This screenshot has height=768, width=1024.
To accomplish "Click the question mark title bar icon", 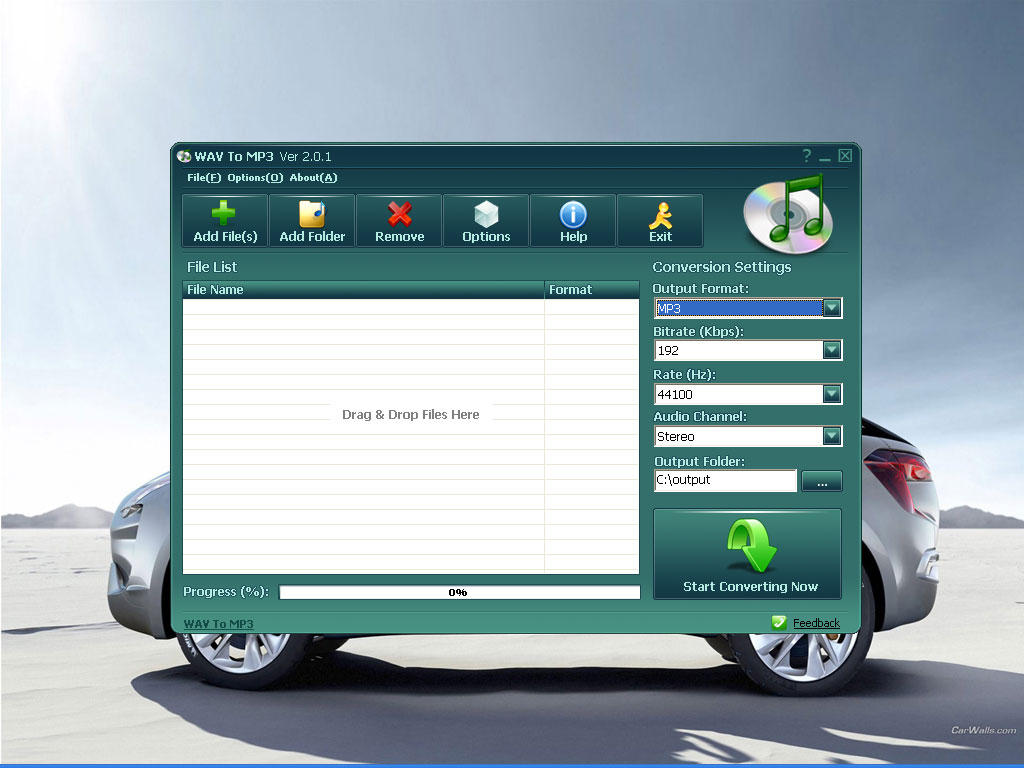I will (807, 155).
